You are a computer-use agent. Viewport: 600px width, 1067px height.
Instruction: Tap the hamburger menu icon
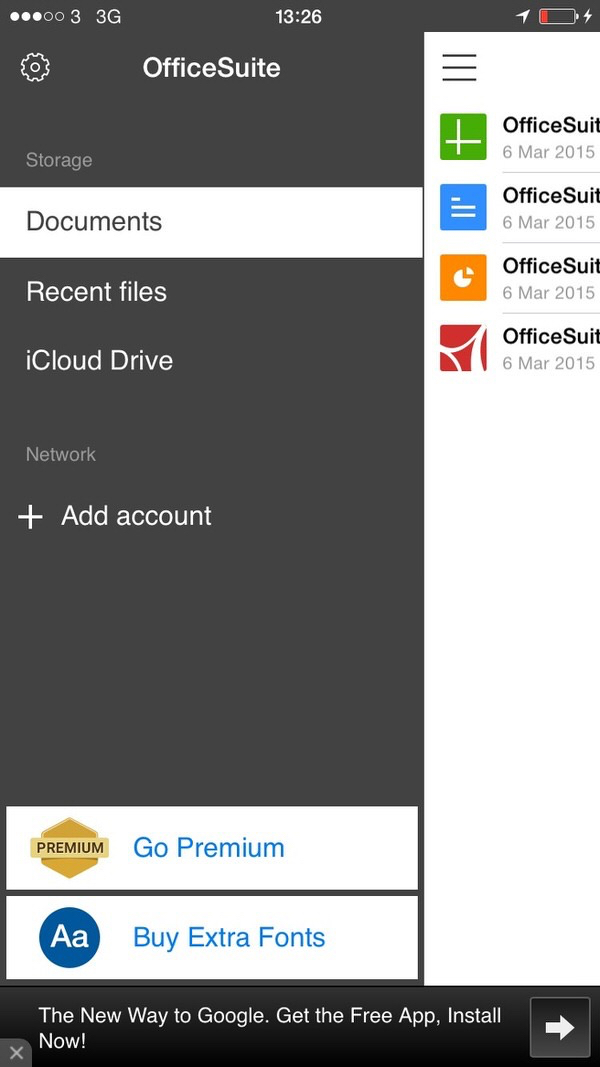click(459, 67)
